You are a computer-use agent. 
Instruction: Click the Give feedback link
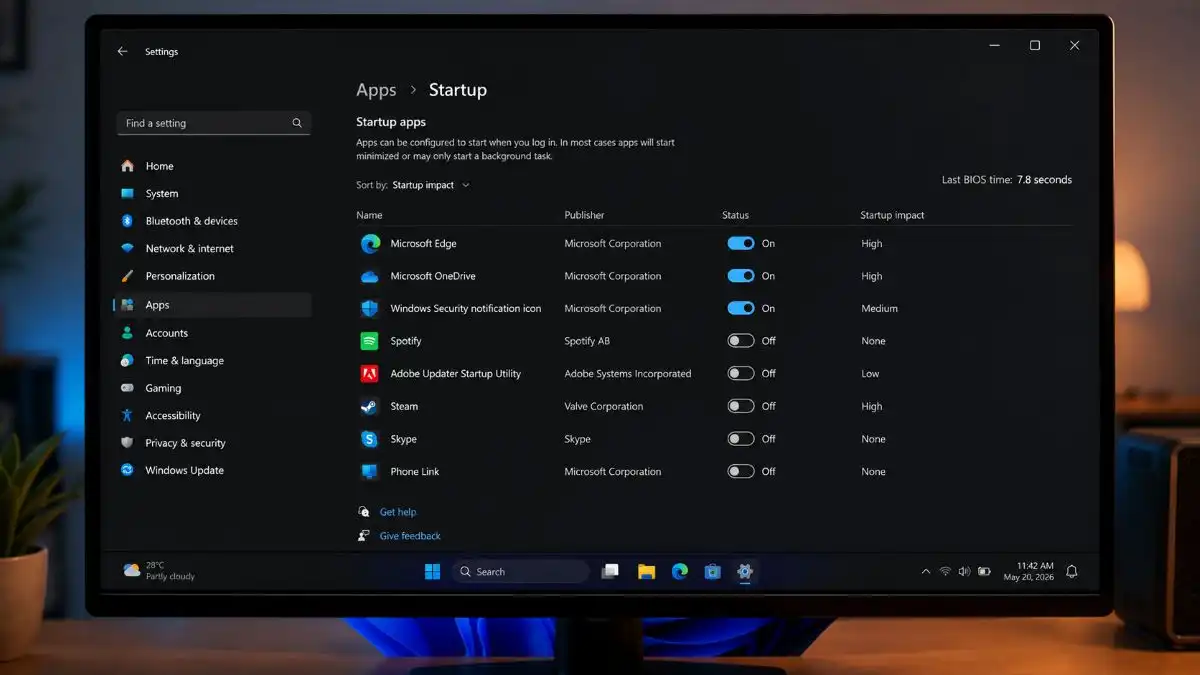(x=410, y=536)
